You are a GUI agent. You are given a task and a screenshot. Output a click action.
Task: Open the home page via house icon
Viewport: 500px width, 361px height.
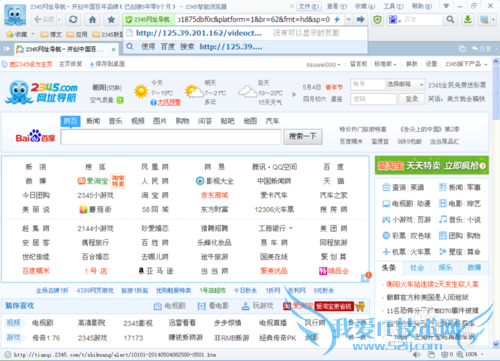click(92, 19)
